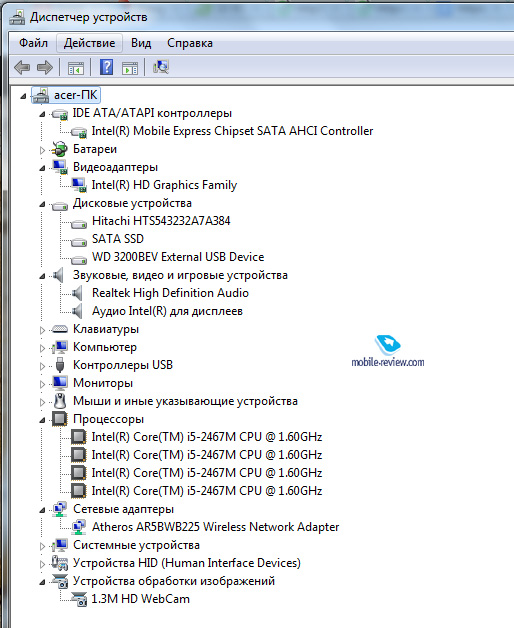Open the Справка menu

click(189, 43)
